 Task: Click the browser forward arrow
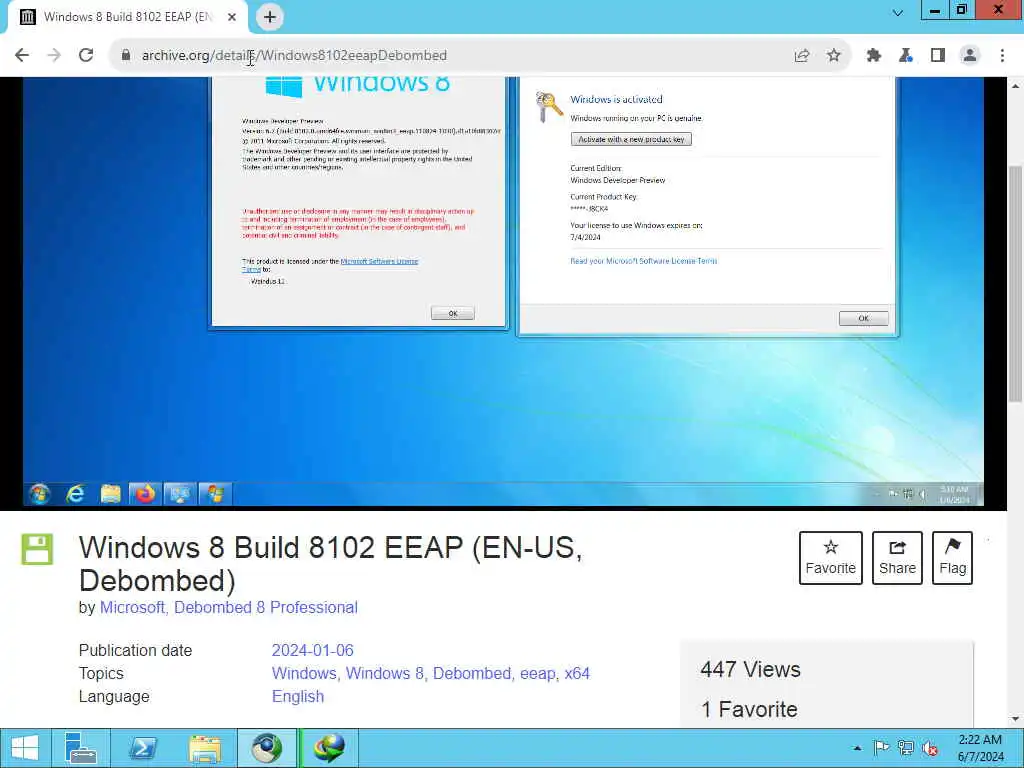54,56
